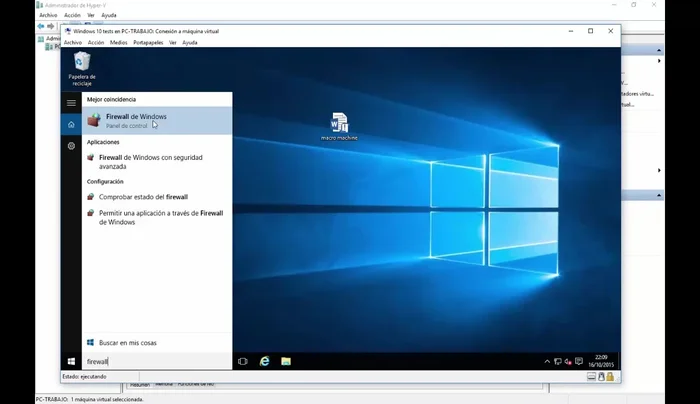The width and height of the screenshot is (700, 404).
Task: Open Acción menu in VM connection window
Action: coord(96,43)
